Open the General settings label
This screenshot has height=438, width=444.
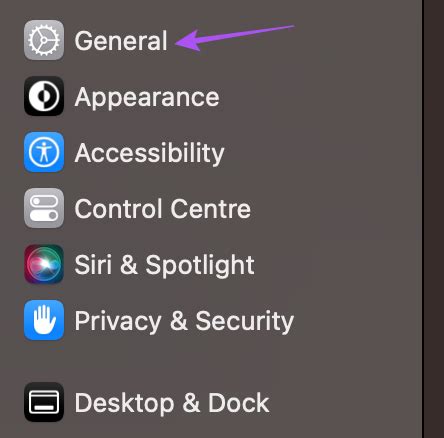click(121, 41)
